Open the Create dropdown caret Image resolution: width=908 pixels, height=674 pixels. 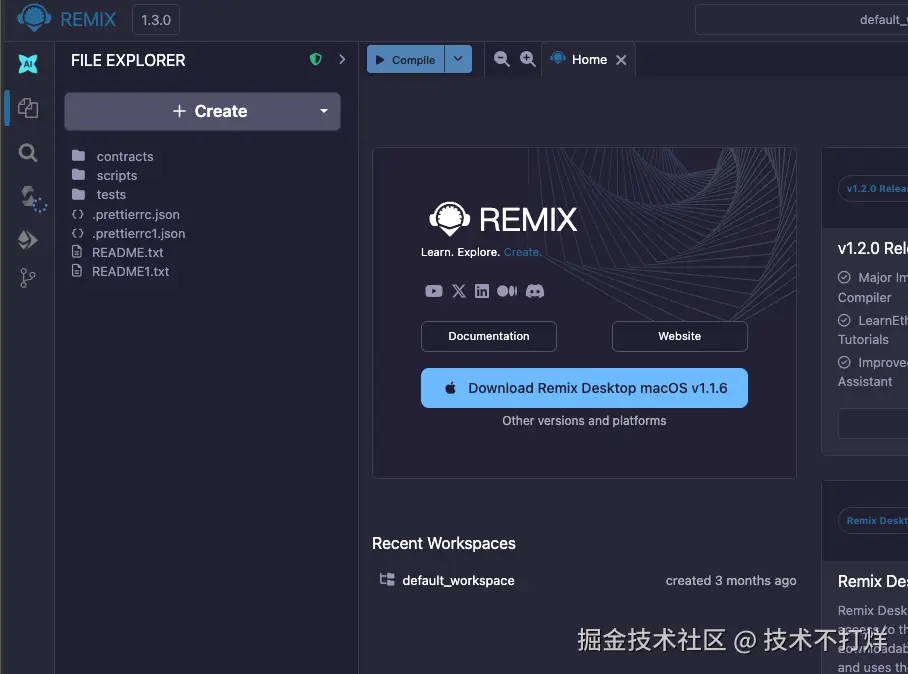(x=324, y=111)
